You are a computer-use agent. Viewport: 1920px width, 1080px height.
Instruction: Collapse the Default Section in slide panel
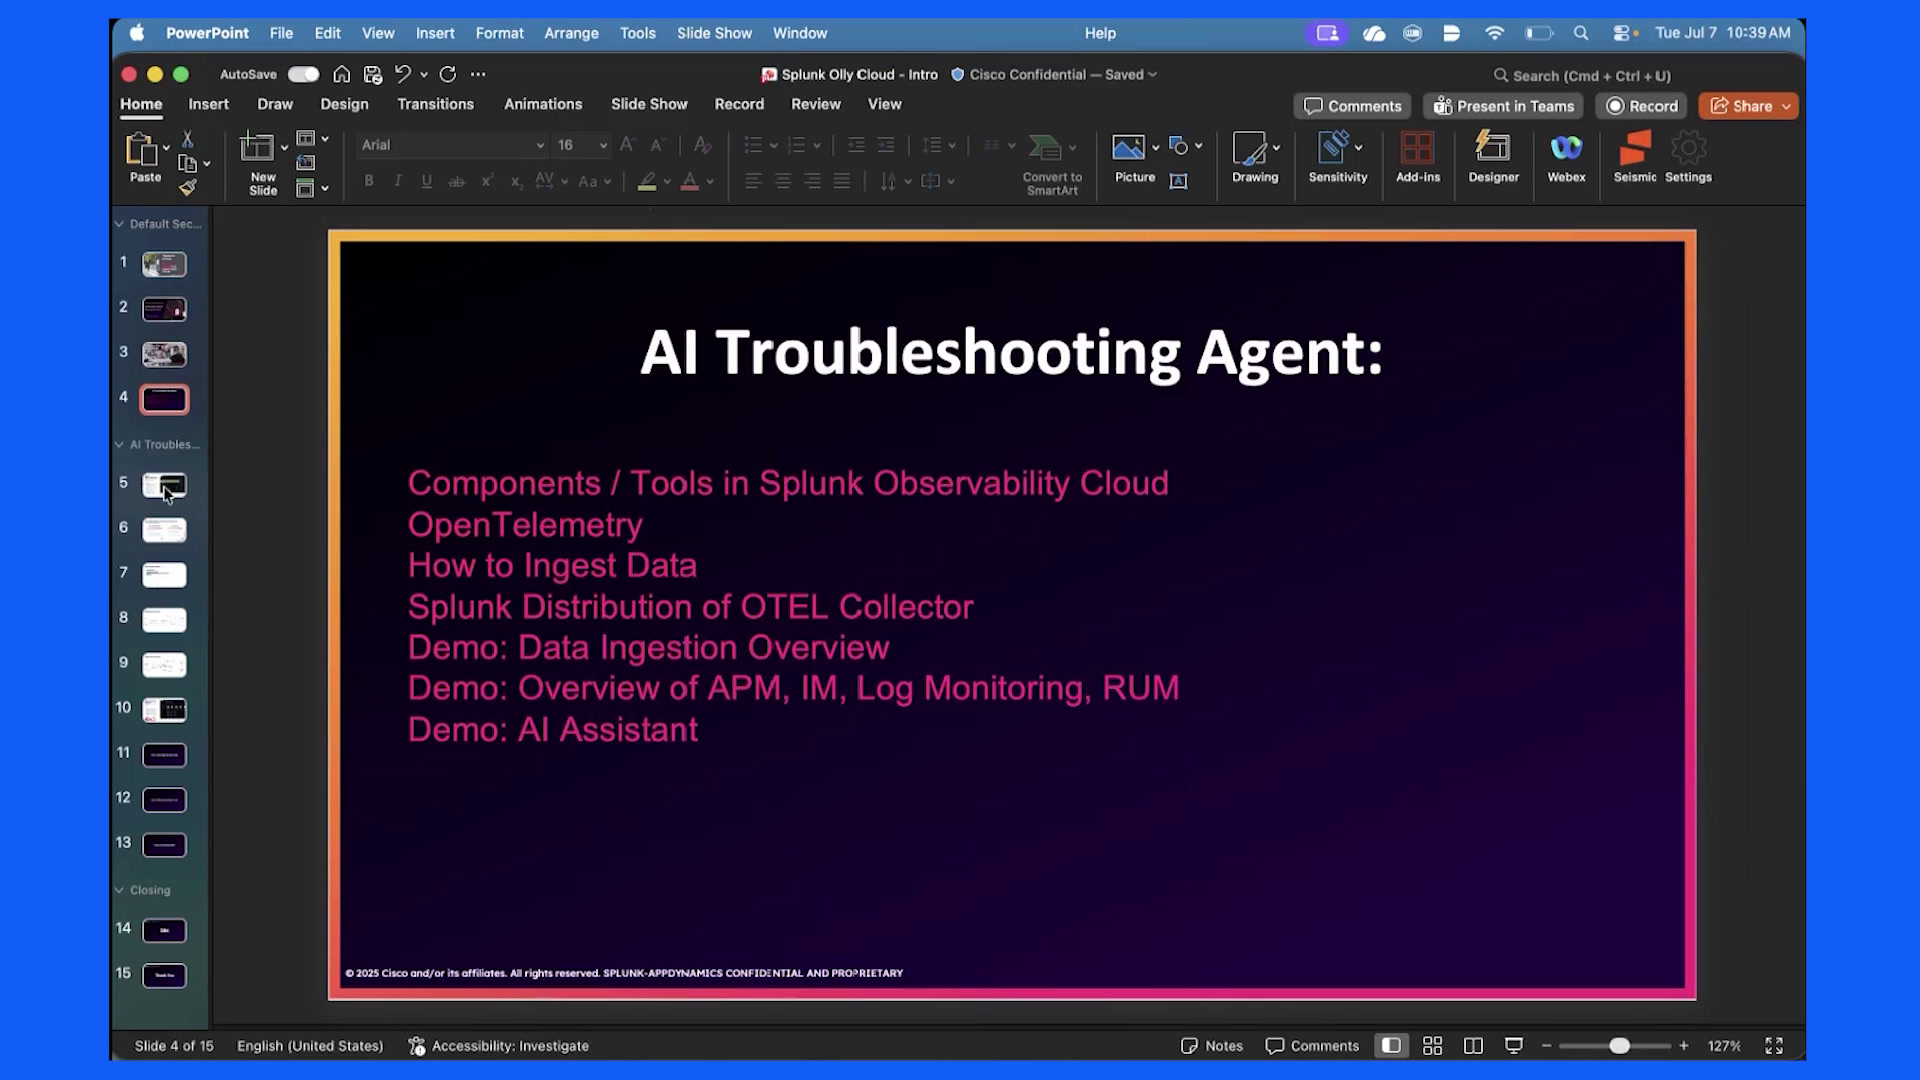point(119,224)
